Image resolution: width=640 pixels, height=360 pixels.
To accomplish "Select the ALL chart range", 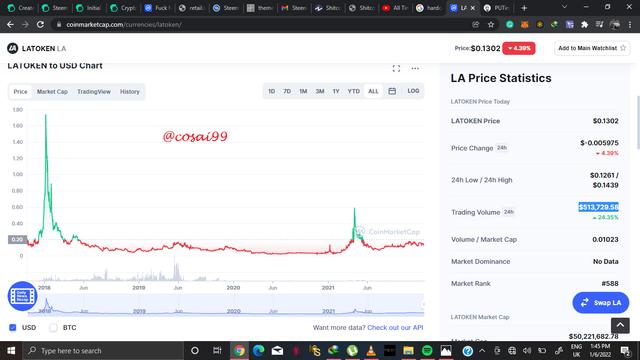I will 373,91.
